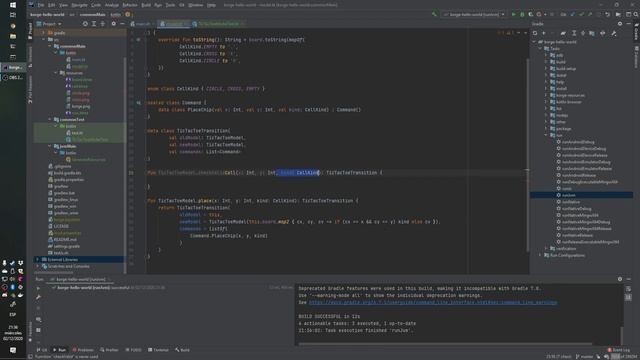Open the Project view selector dropdown
640x360 pixels.
tap(49, 24)
